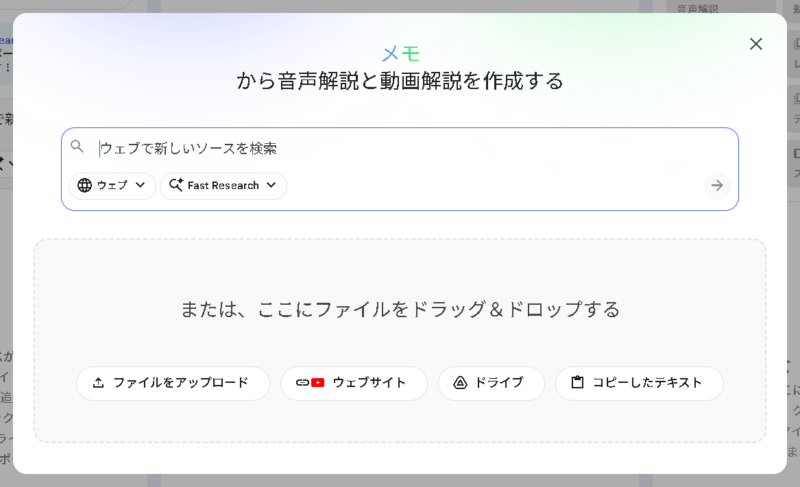Choose the ウェブサイト source label

(369, 383)
